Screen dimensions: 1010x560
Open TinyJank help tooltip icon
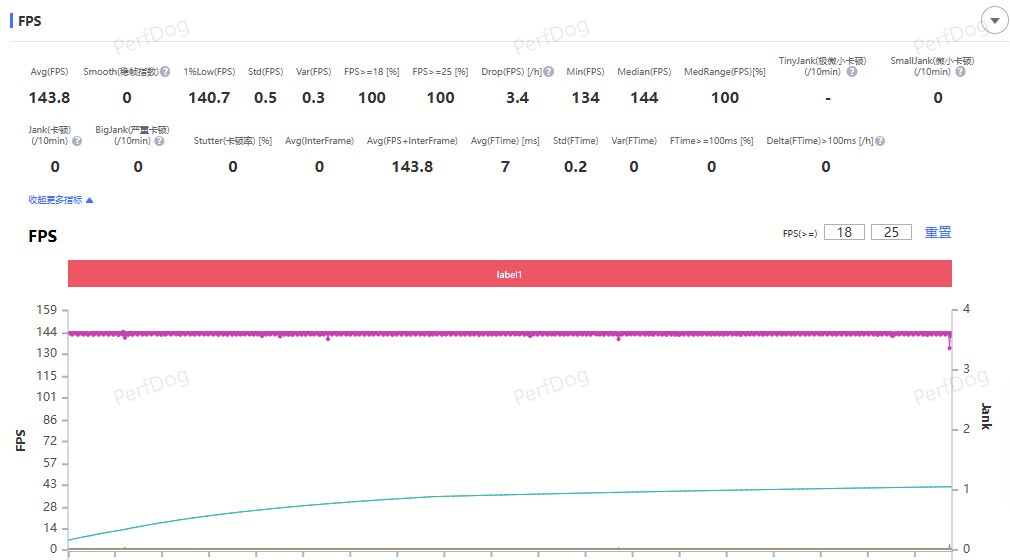852,72
